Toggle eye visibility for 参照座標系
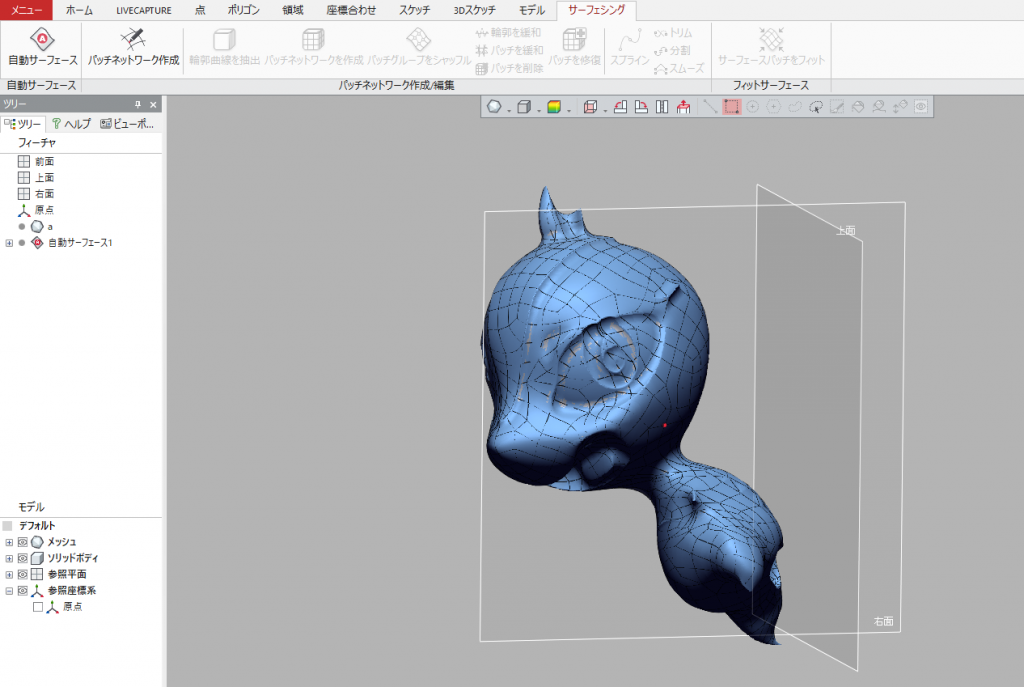The width and height of the screenshot is (1024, 687). (23, 591)
